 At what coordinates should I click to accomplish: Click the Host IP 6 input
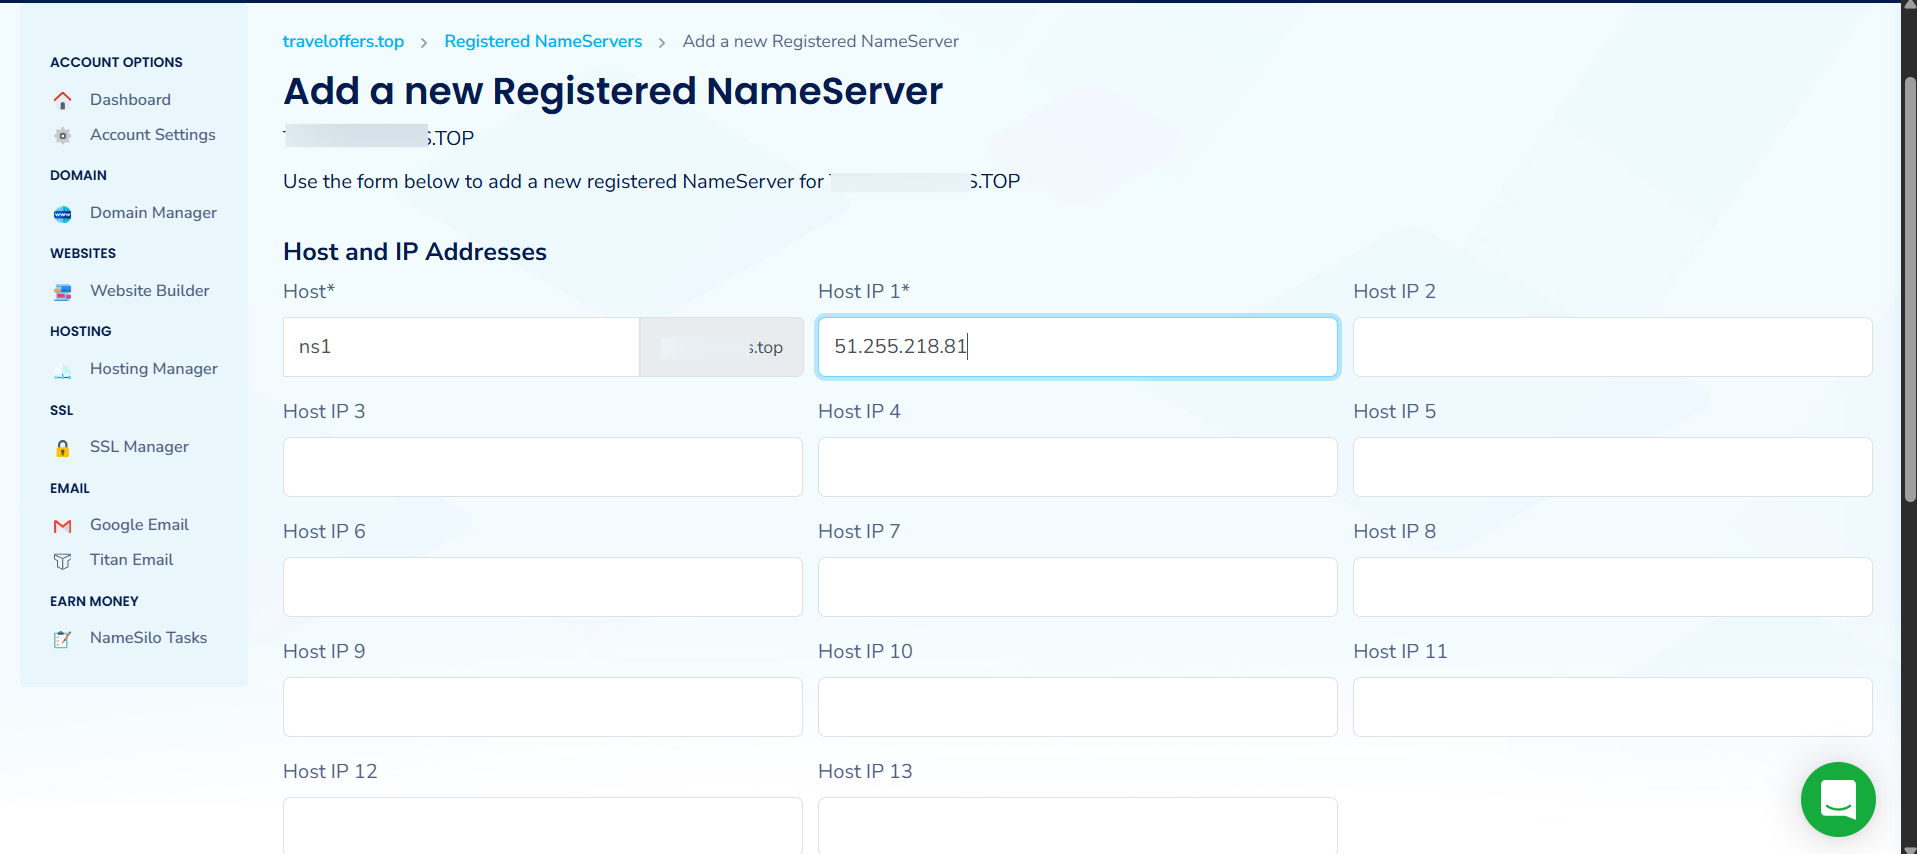[x=543, y=587]
